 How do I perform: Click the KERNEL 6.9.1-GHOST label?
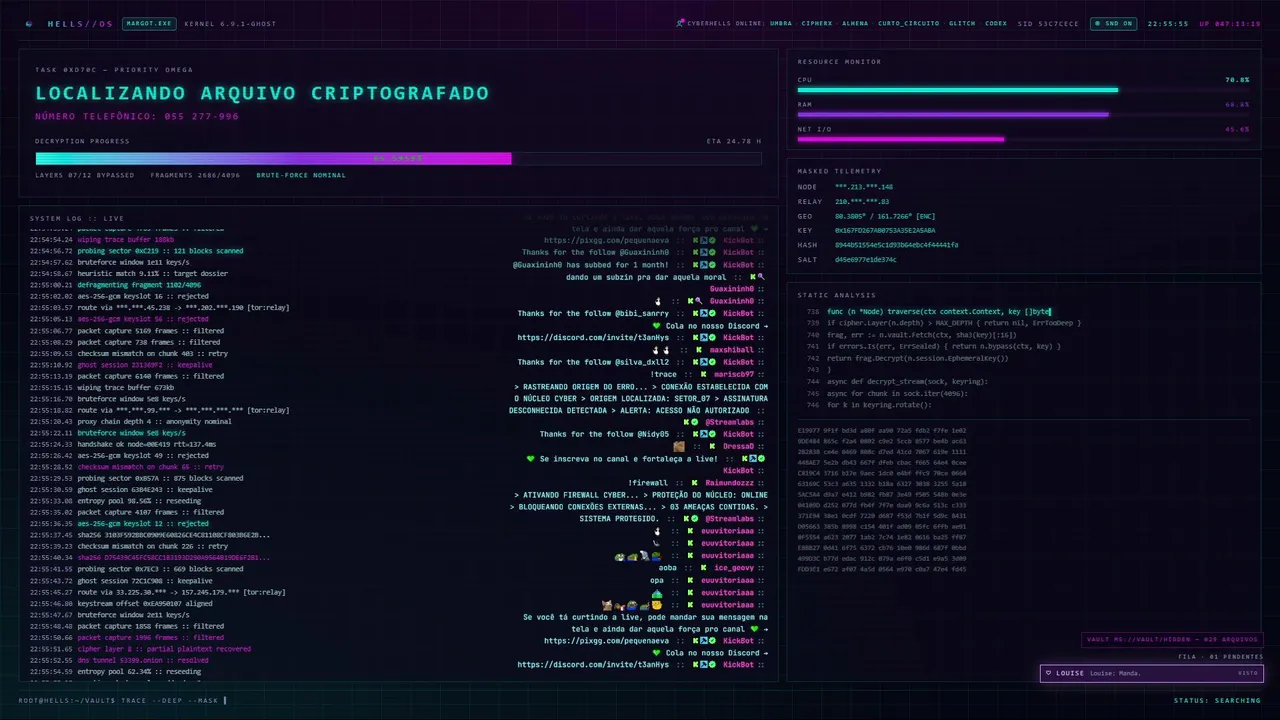click(x=230, y=23)
